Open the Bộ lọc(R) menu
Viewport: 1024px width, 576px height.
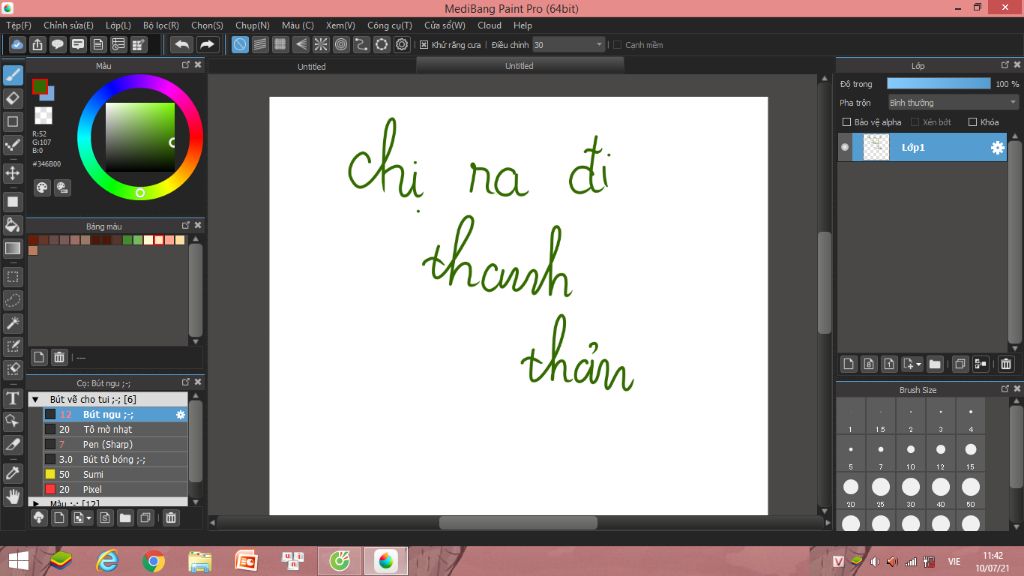pyautogui.click(x=161, y=25)
